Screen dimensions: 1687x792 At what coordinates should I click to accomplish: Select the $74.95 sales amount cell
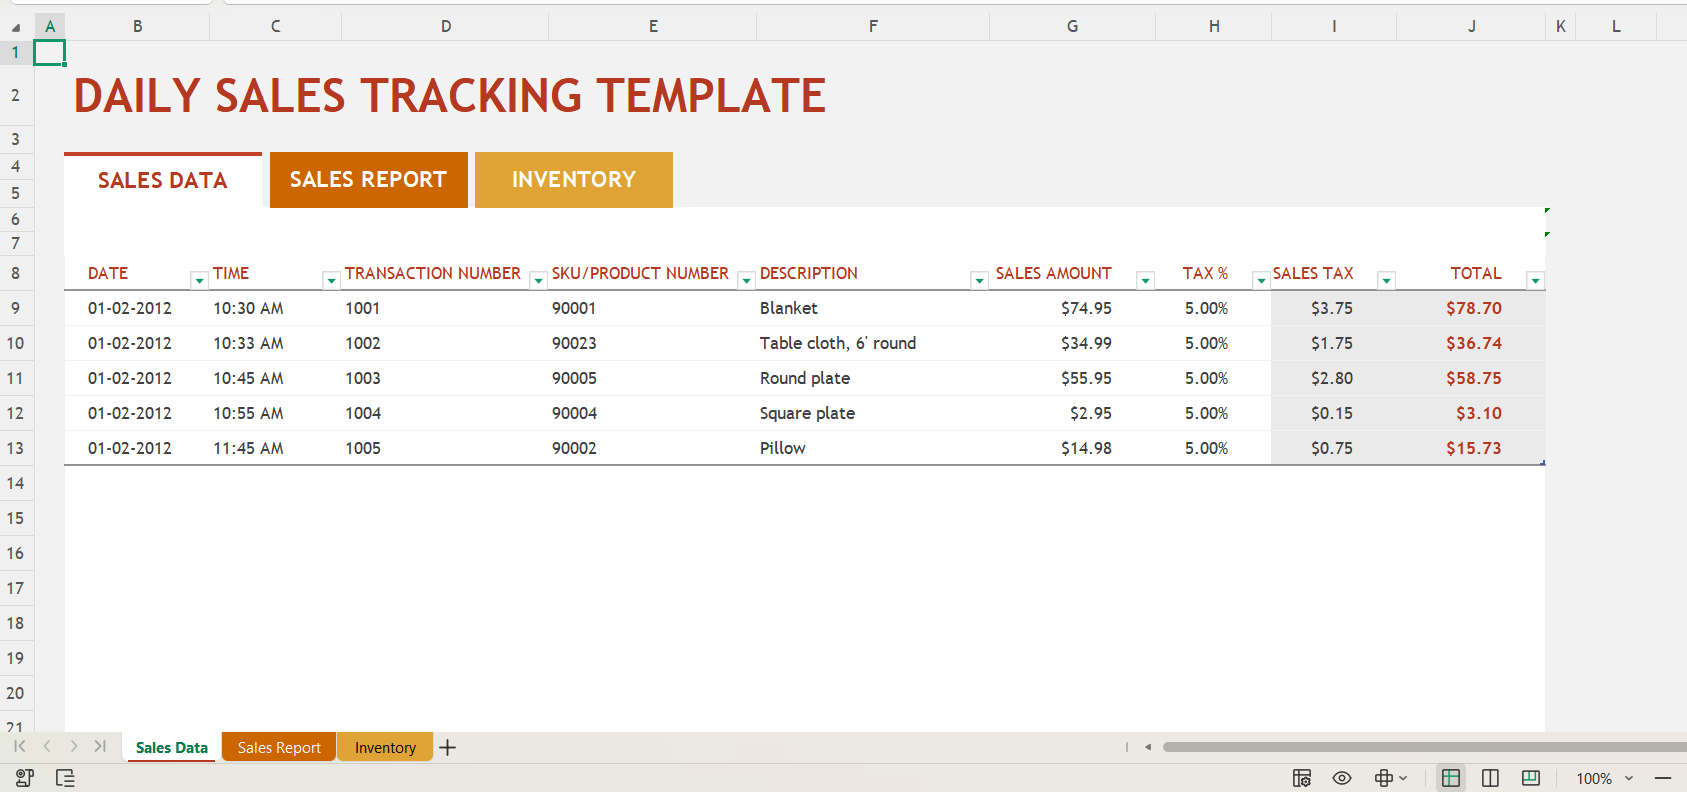(x=1072, y=308)
